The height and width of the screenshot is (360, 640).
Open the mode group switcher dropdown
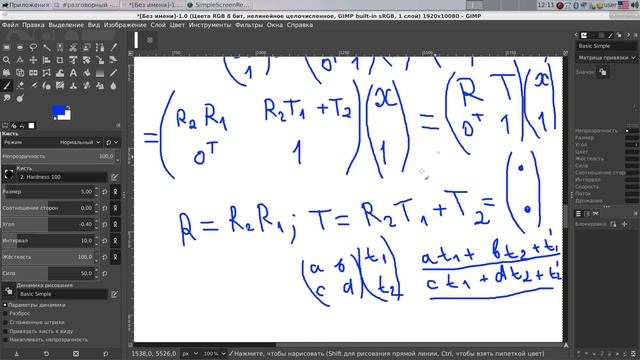point(112,142)
